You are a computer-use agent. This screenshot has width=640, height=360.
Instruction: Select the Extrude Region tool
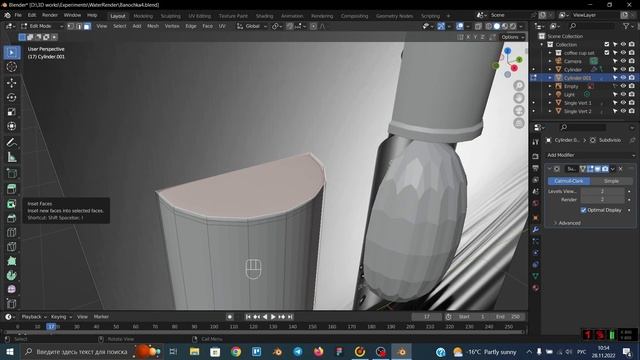click(11, 189)
